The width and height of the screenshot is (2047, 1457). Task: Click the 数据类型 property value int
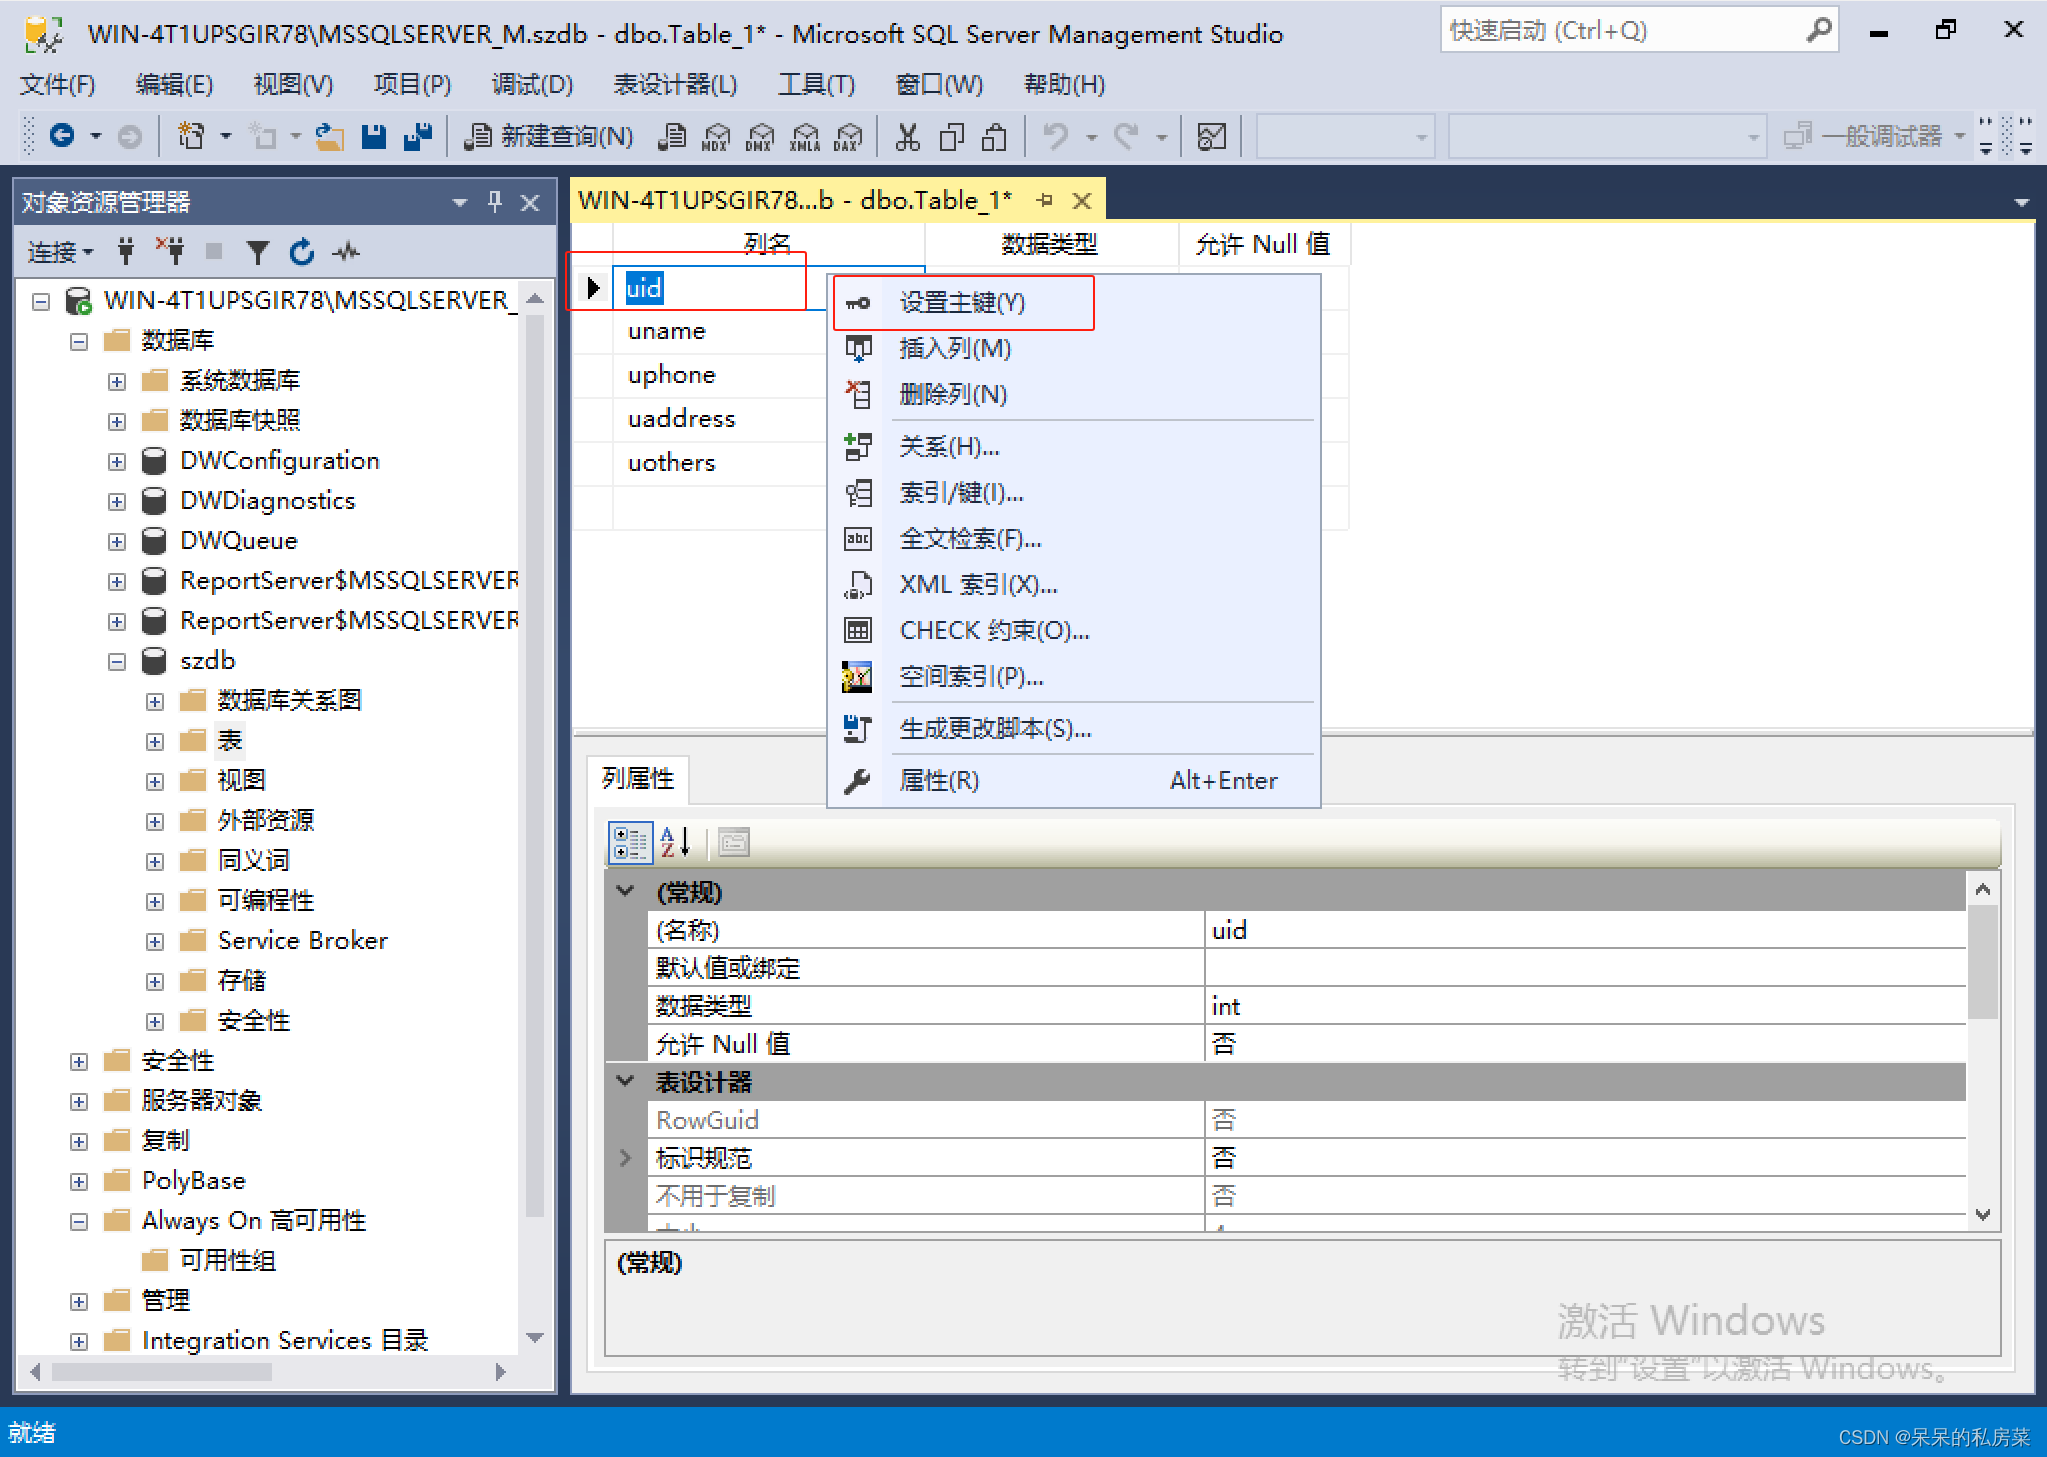[x=1584, y=1005]
